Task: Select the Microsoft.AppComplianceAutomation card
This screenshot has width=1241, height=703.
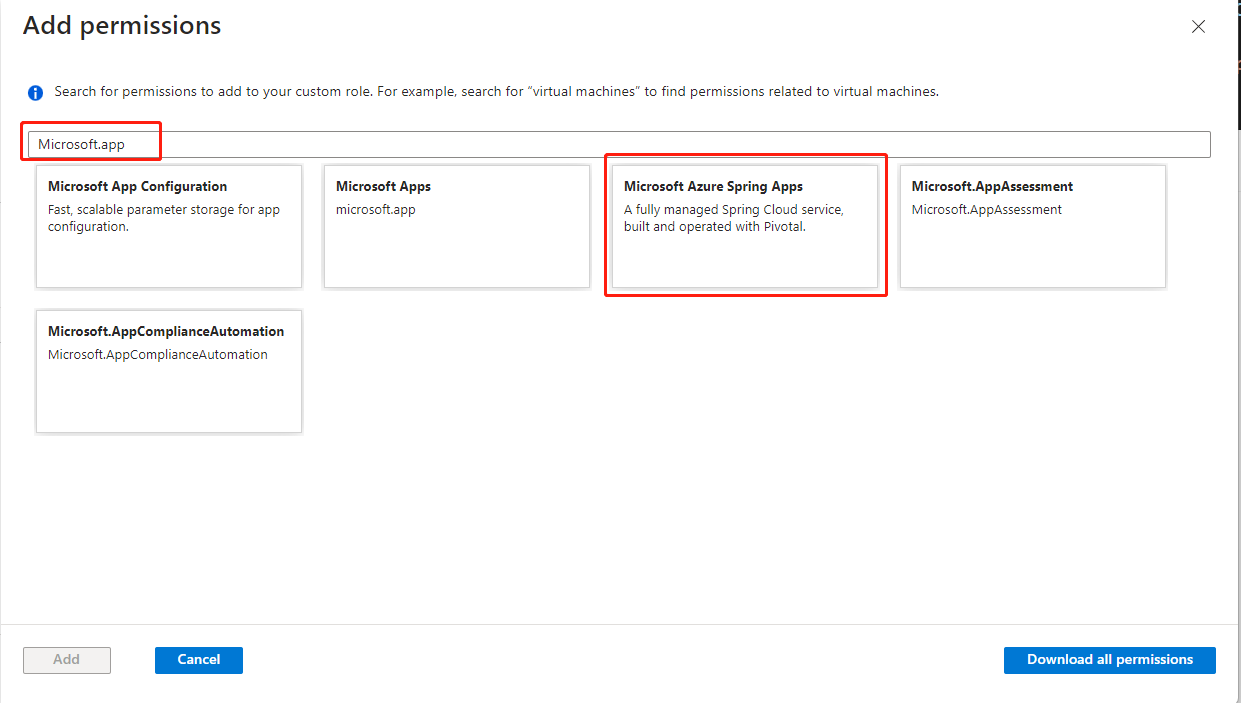Action: point(169,372)
